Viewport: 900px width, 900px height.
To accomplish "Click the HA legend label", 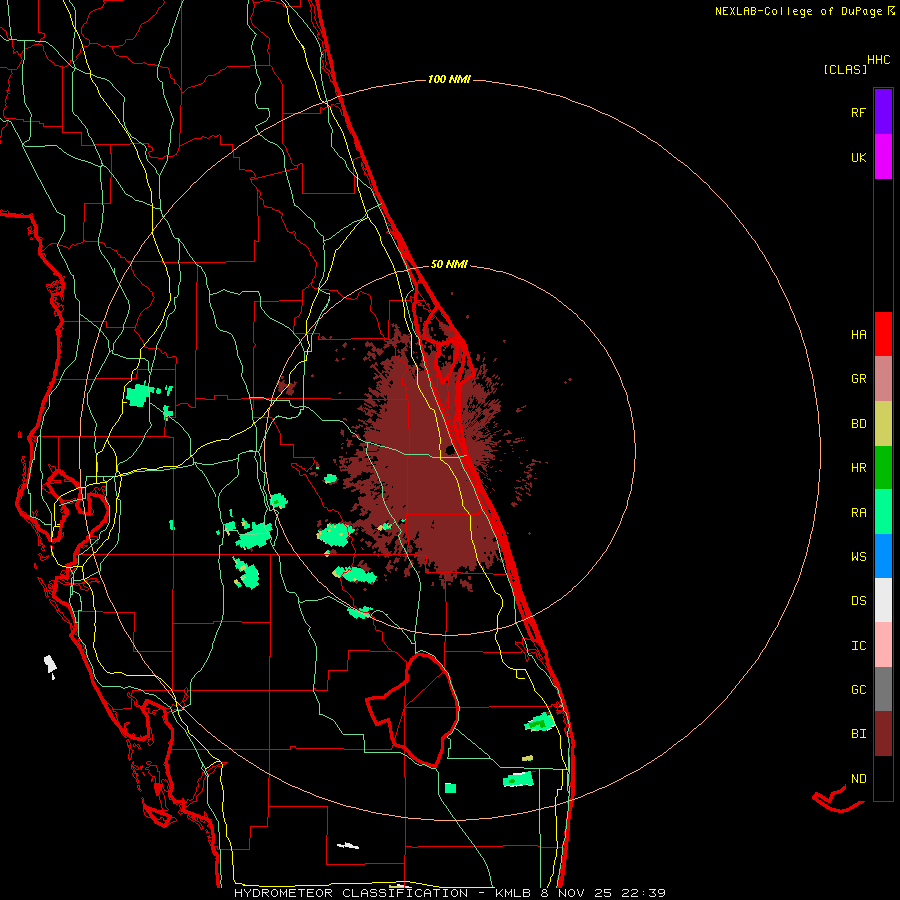I will [858, 335].
